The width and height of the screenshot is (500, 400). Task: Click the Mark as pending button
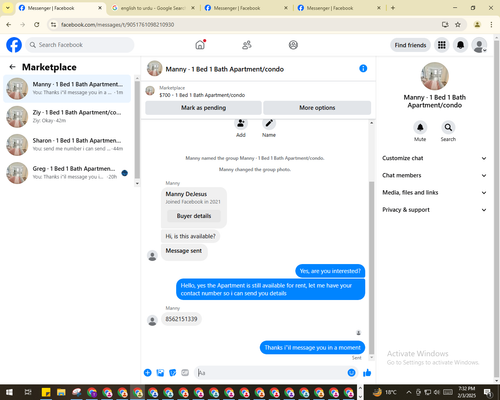click(x=203, y=108)
